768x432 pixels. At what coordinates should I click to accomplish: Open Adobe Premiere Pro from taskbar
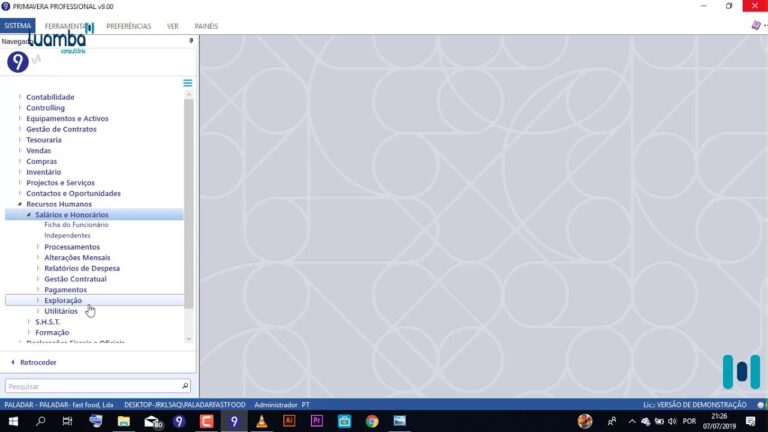pos(317,421)
